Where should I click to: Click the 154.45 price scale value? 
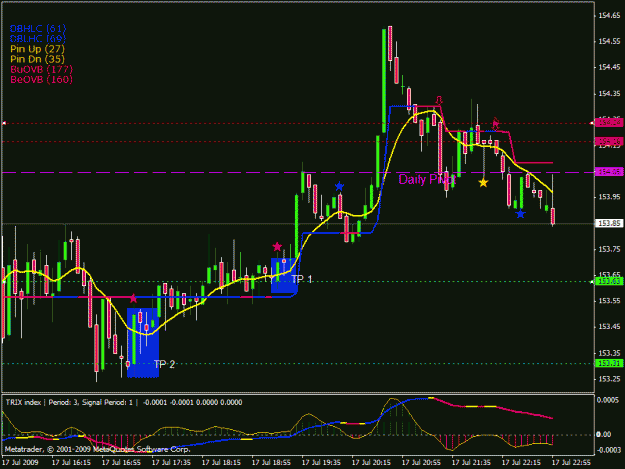(x=609, y=67)
